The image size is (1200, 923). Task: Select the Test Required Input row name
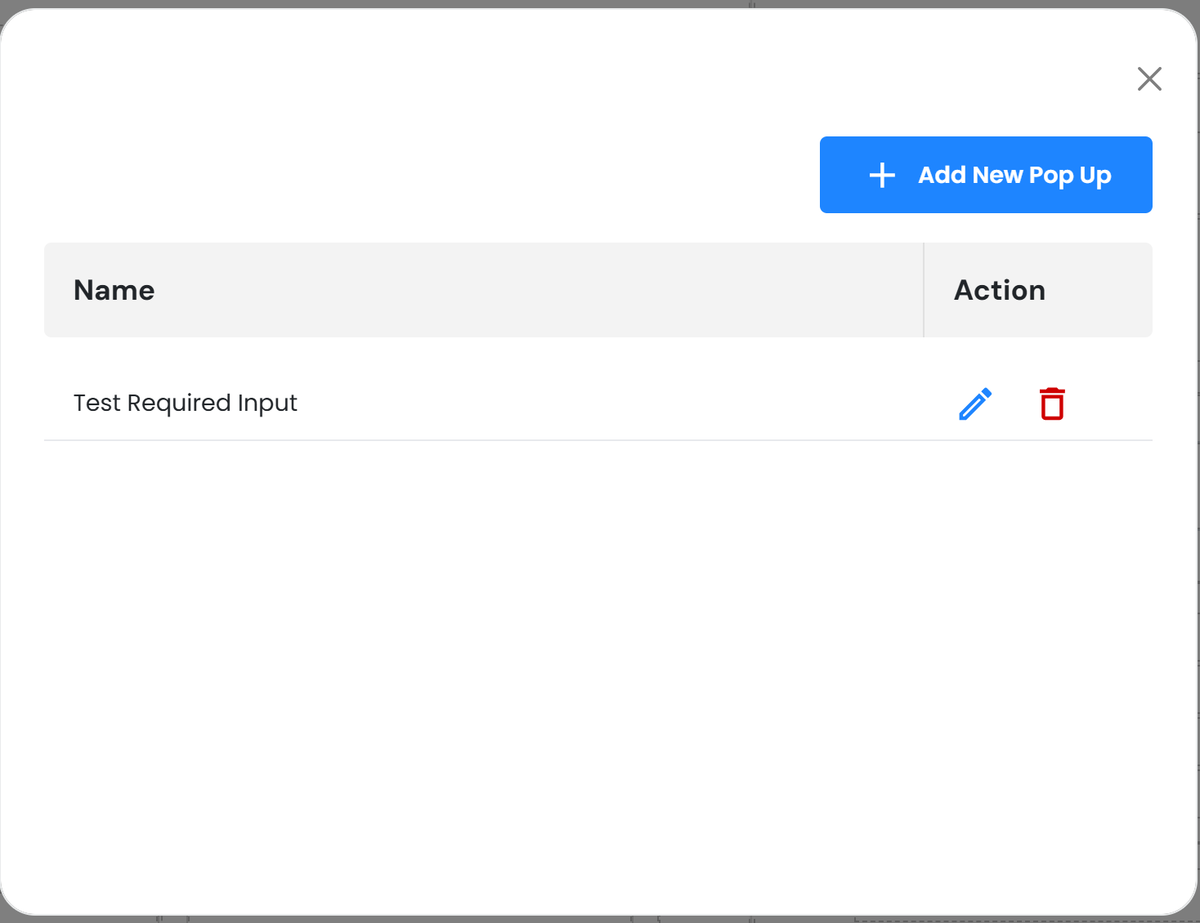click(x=185, y=403)
